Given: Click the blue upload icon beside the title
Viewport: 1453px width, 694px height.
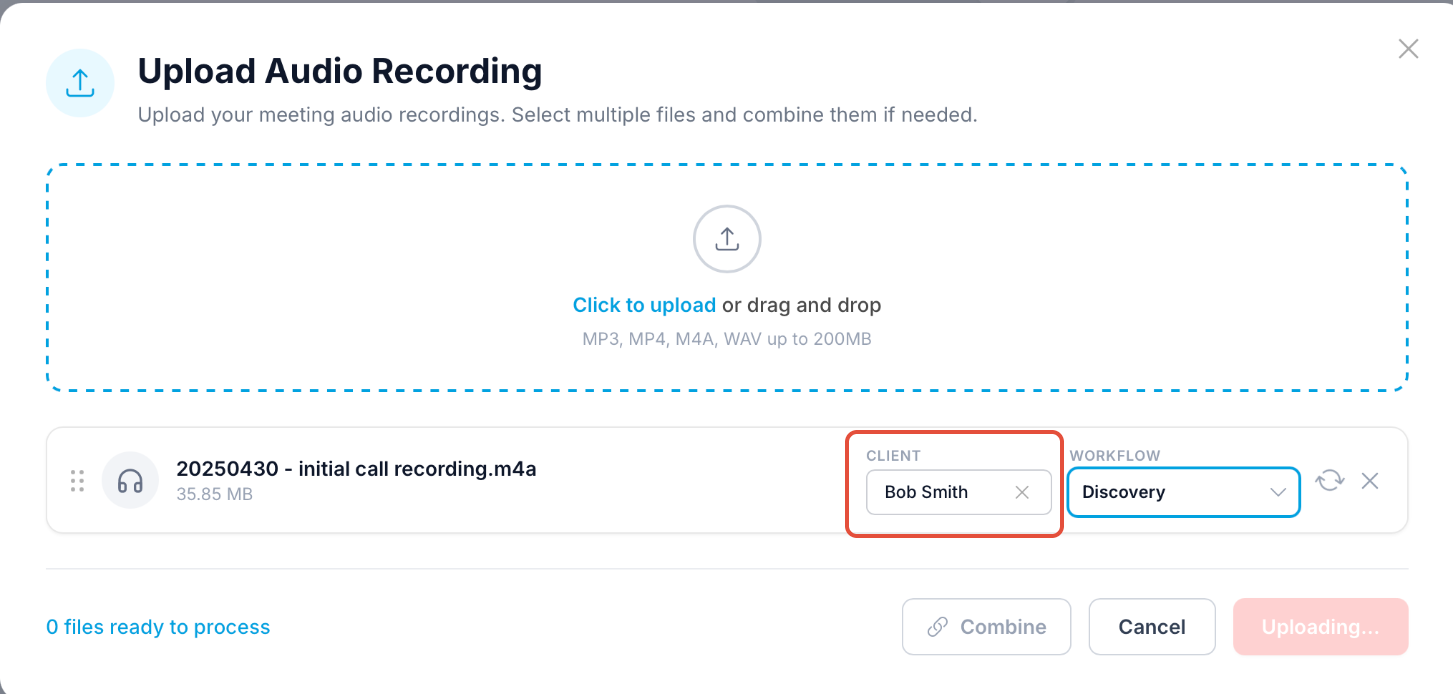Looking at the screenshot, I should 80,83.
